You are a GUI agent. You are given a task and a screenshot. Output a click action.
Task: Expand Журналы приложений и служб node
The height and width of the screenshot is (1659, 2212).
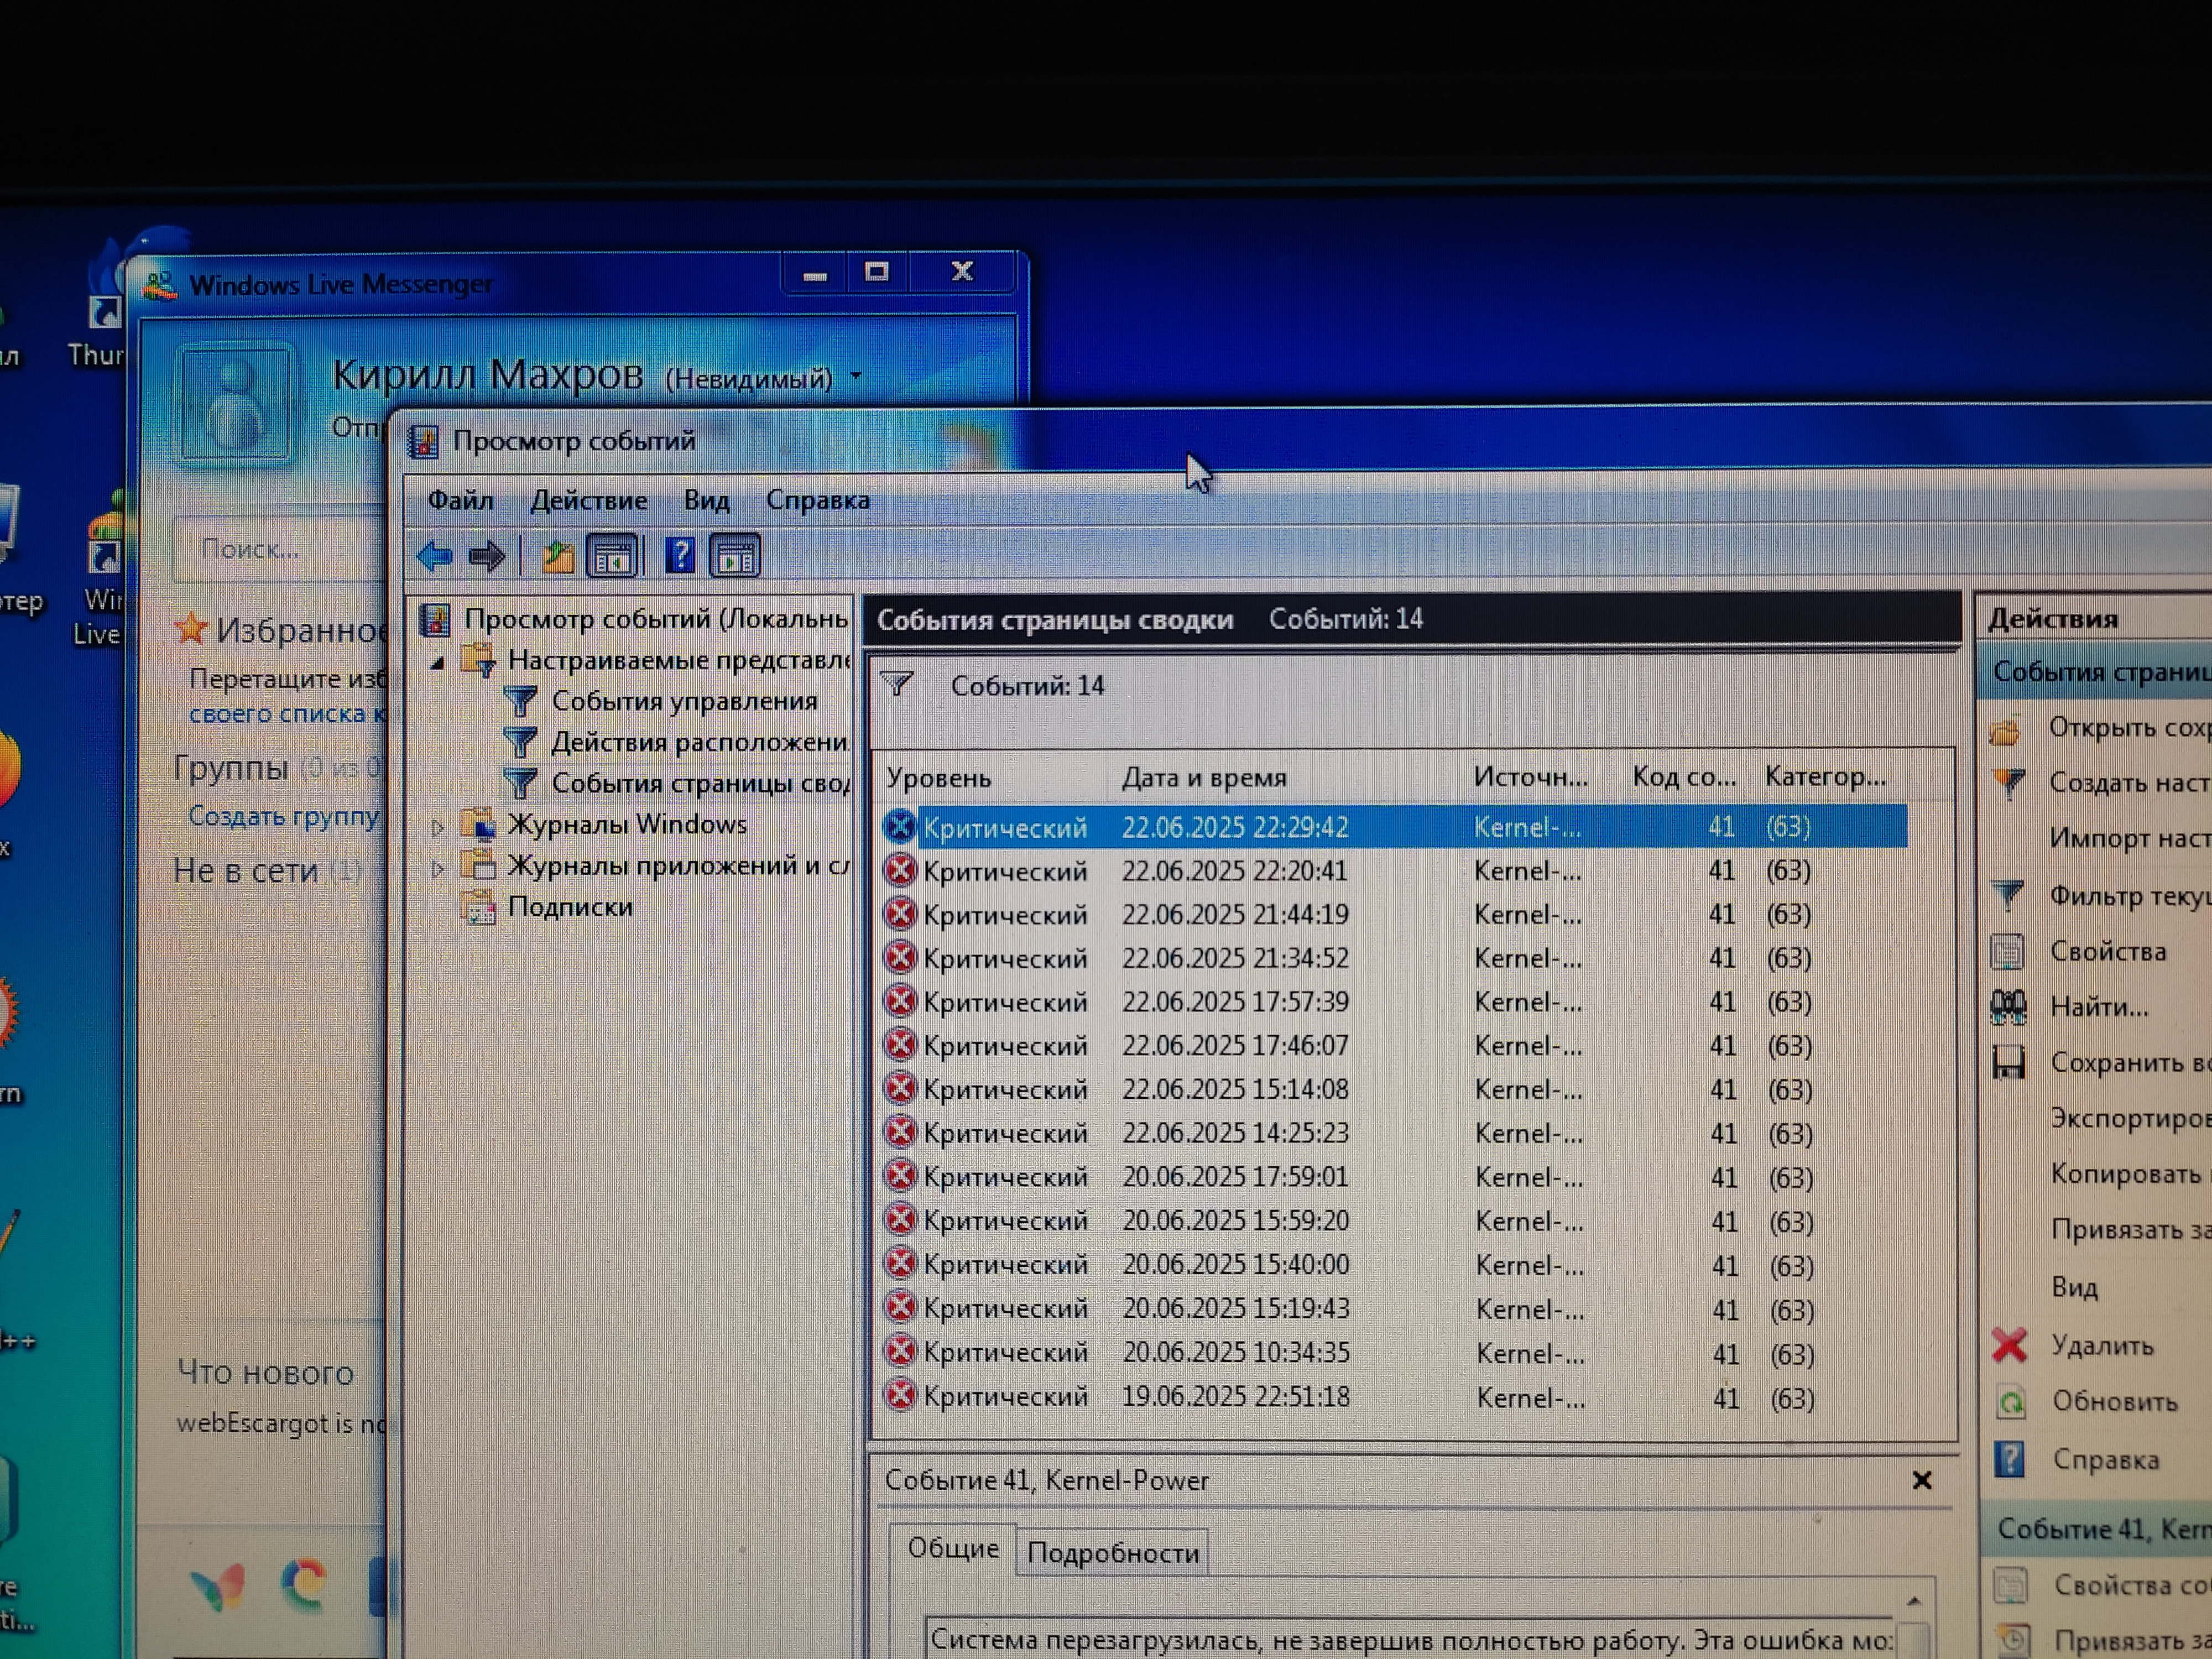(x=437, y=868)
